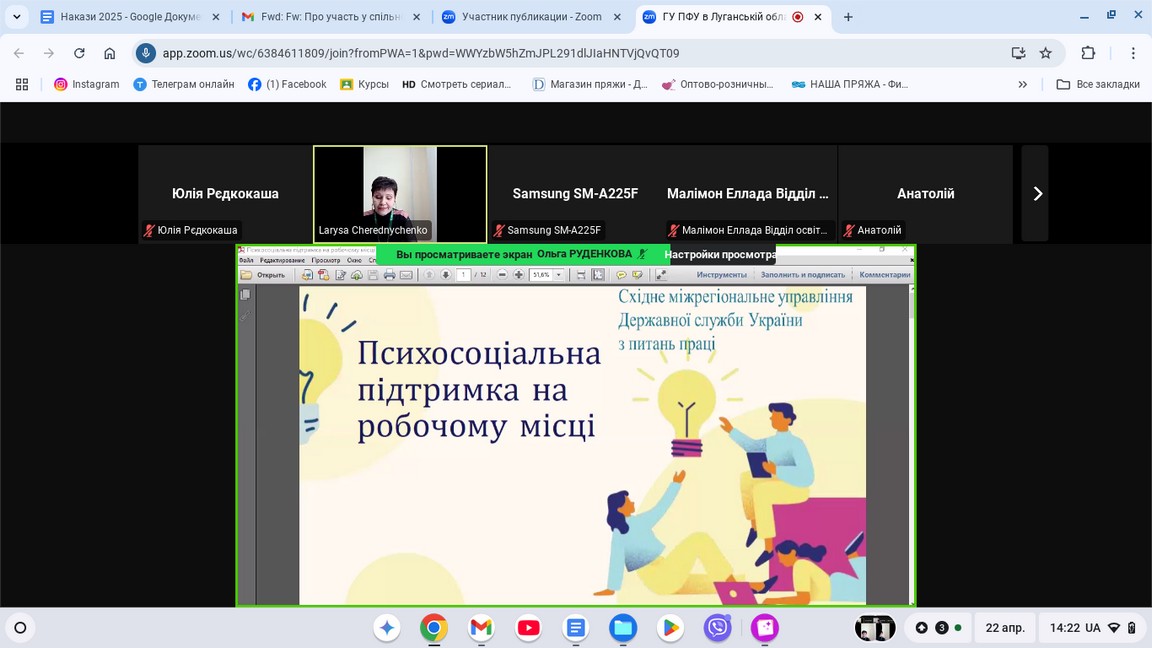Click the email envelope icon in PDF toolbar

(406, 275)
